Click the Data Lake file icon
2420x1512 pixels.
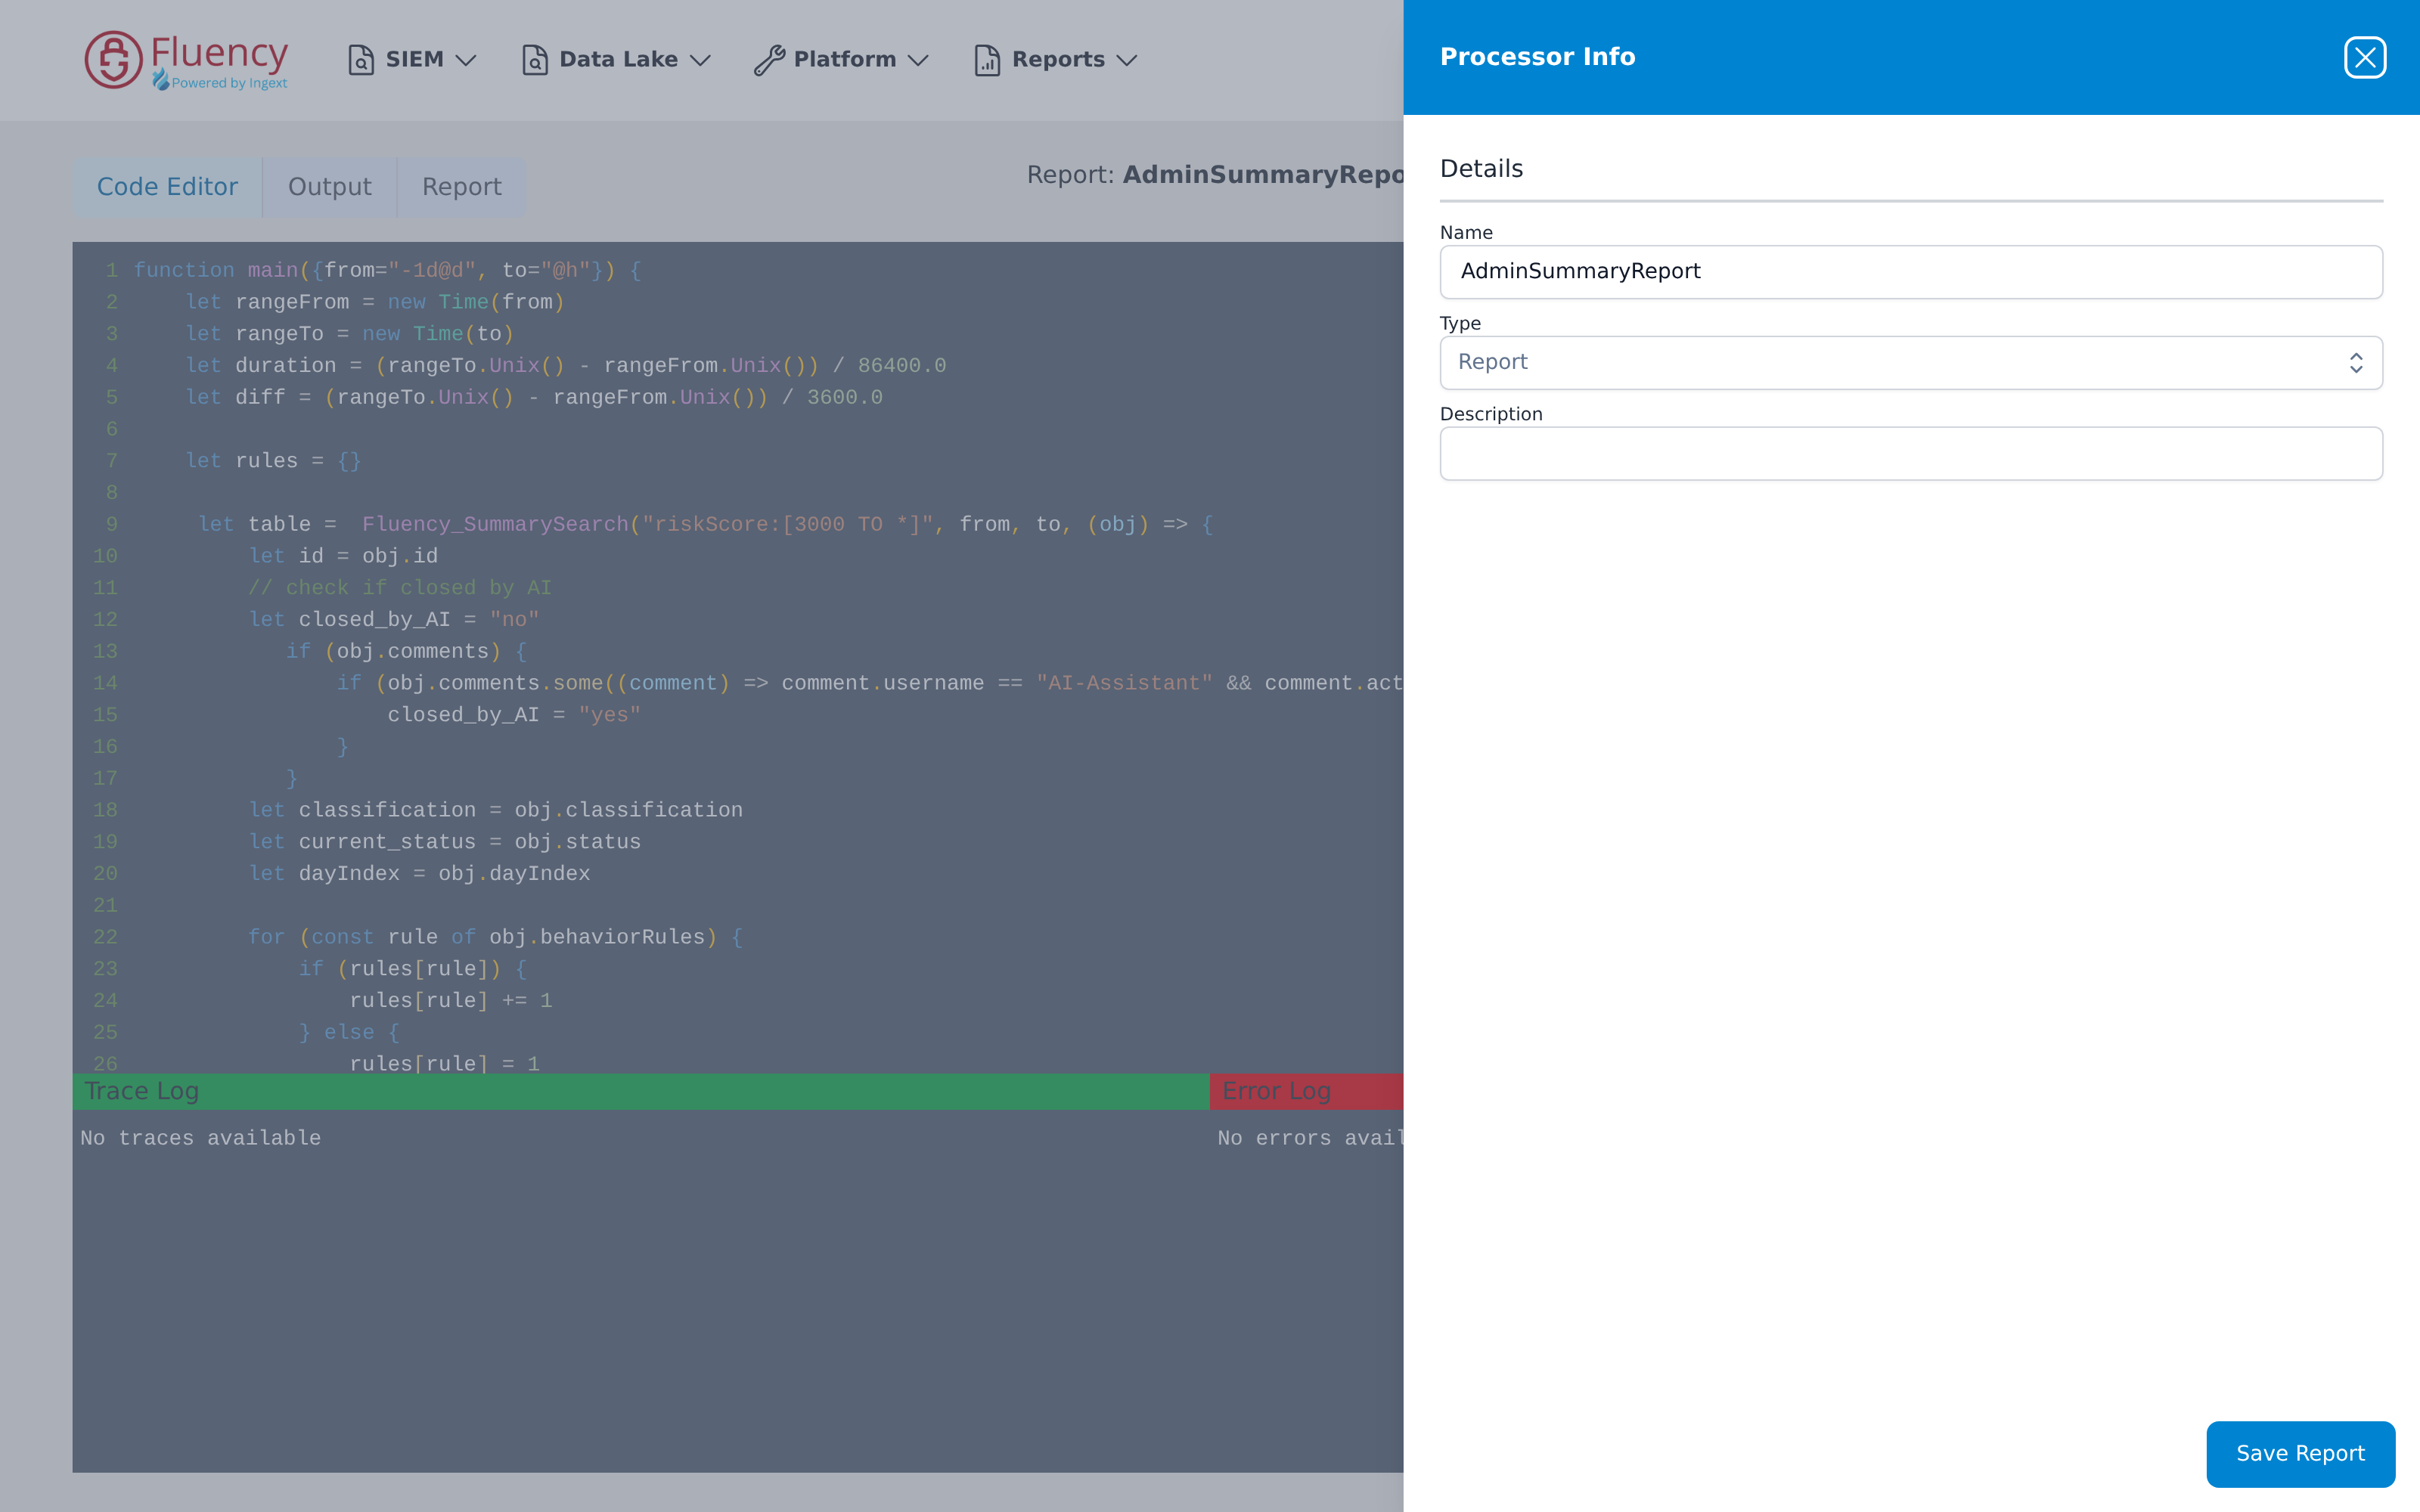click(535, 60)
